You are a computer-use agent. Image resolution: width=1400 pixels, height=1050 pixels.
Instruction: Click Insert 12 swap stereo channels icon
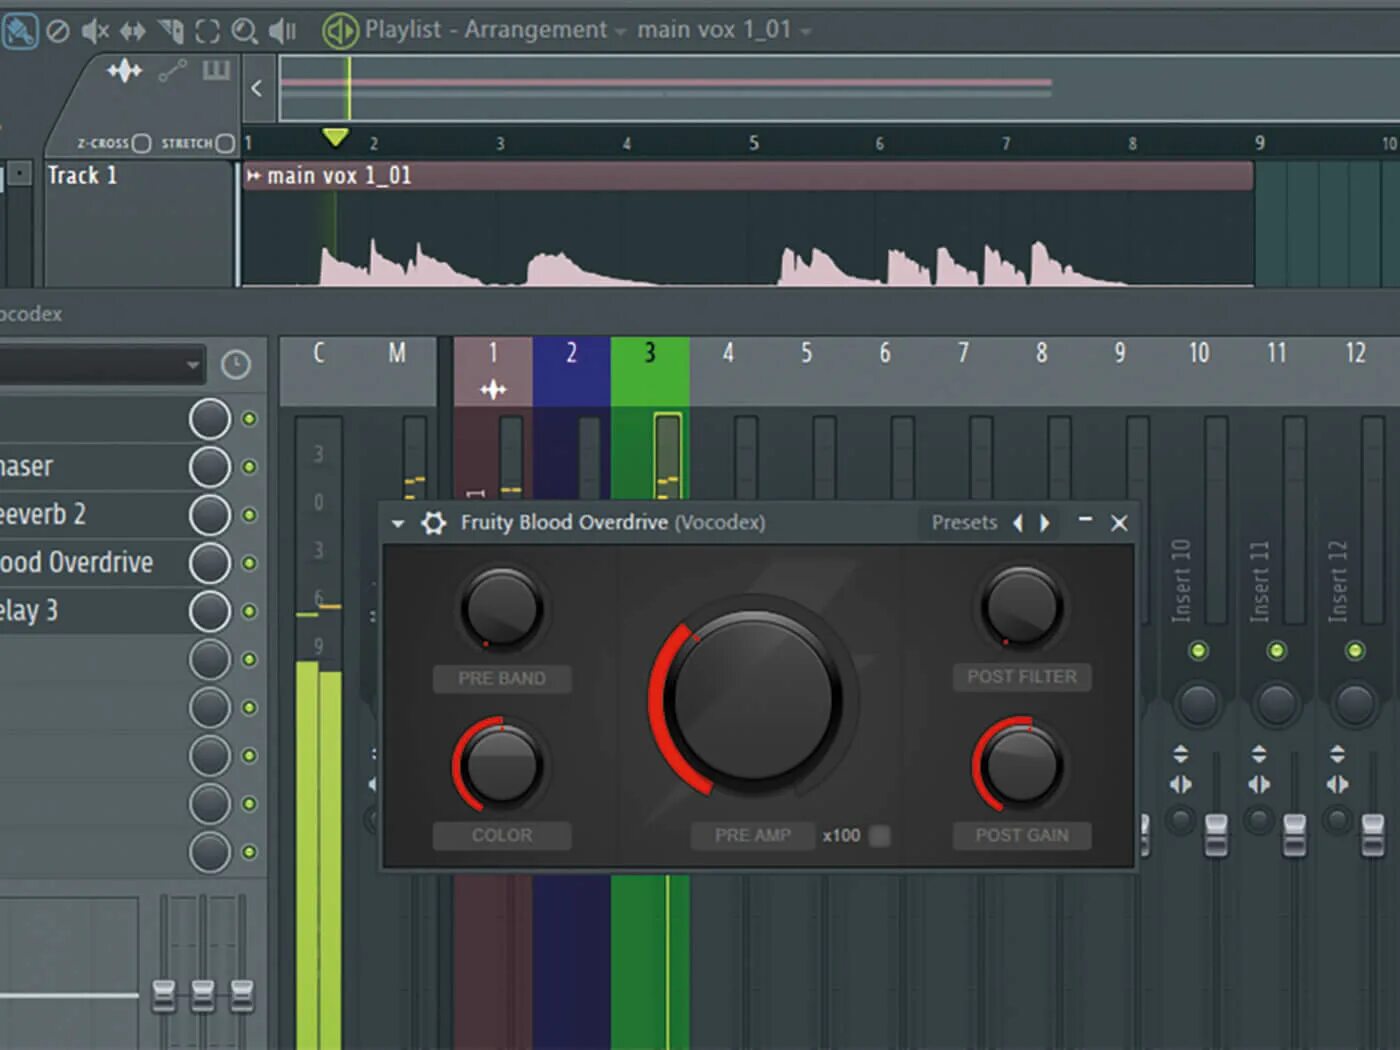coord(1337,784)
